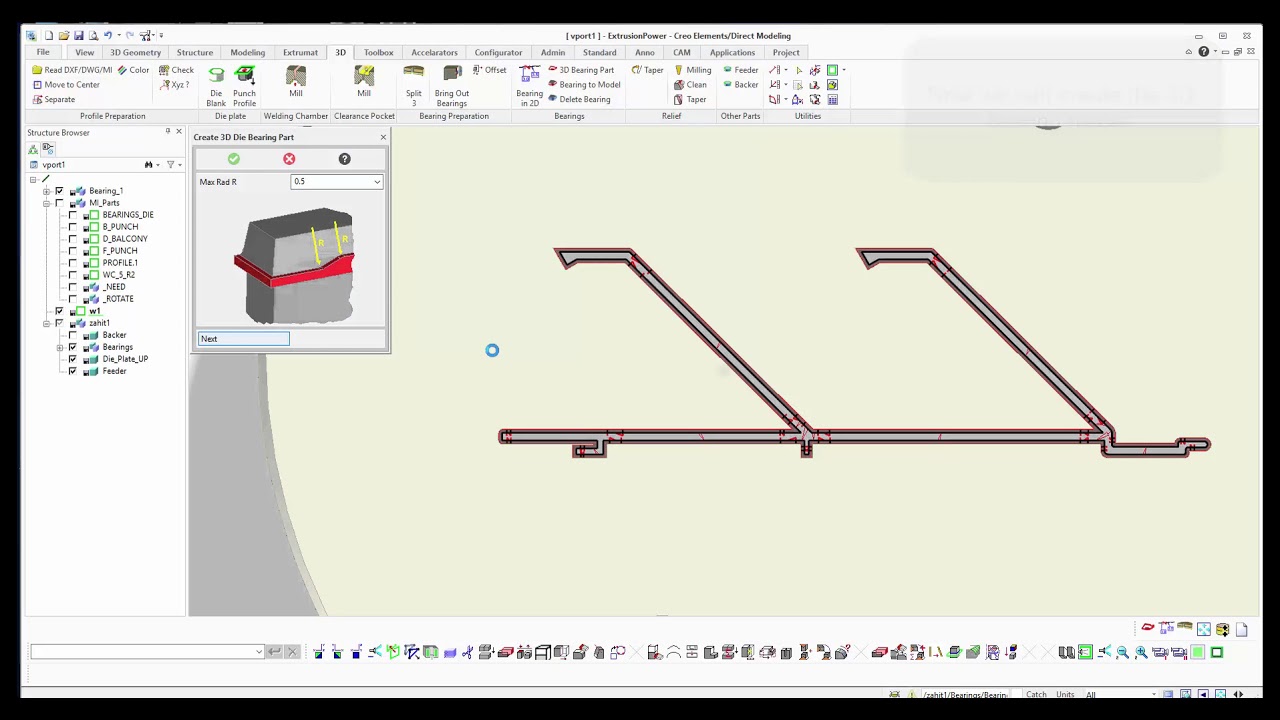Switch to the 3D Geometry ribbon tab
1280x720 pixels.
135,52
